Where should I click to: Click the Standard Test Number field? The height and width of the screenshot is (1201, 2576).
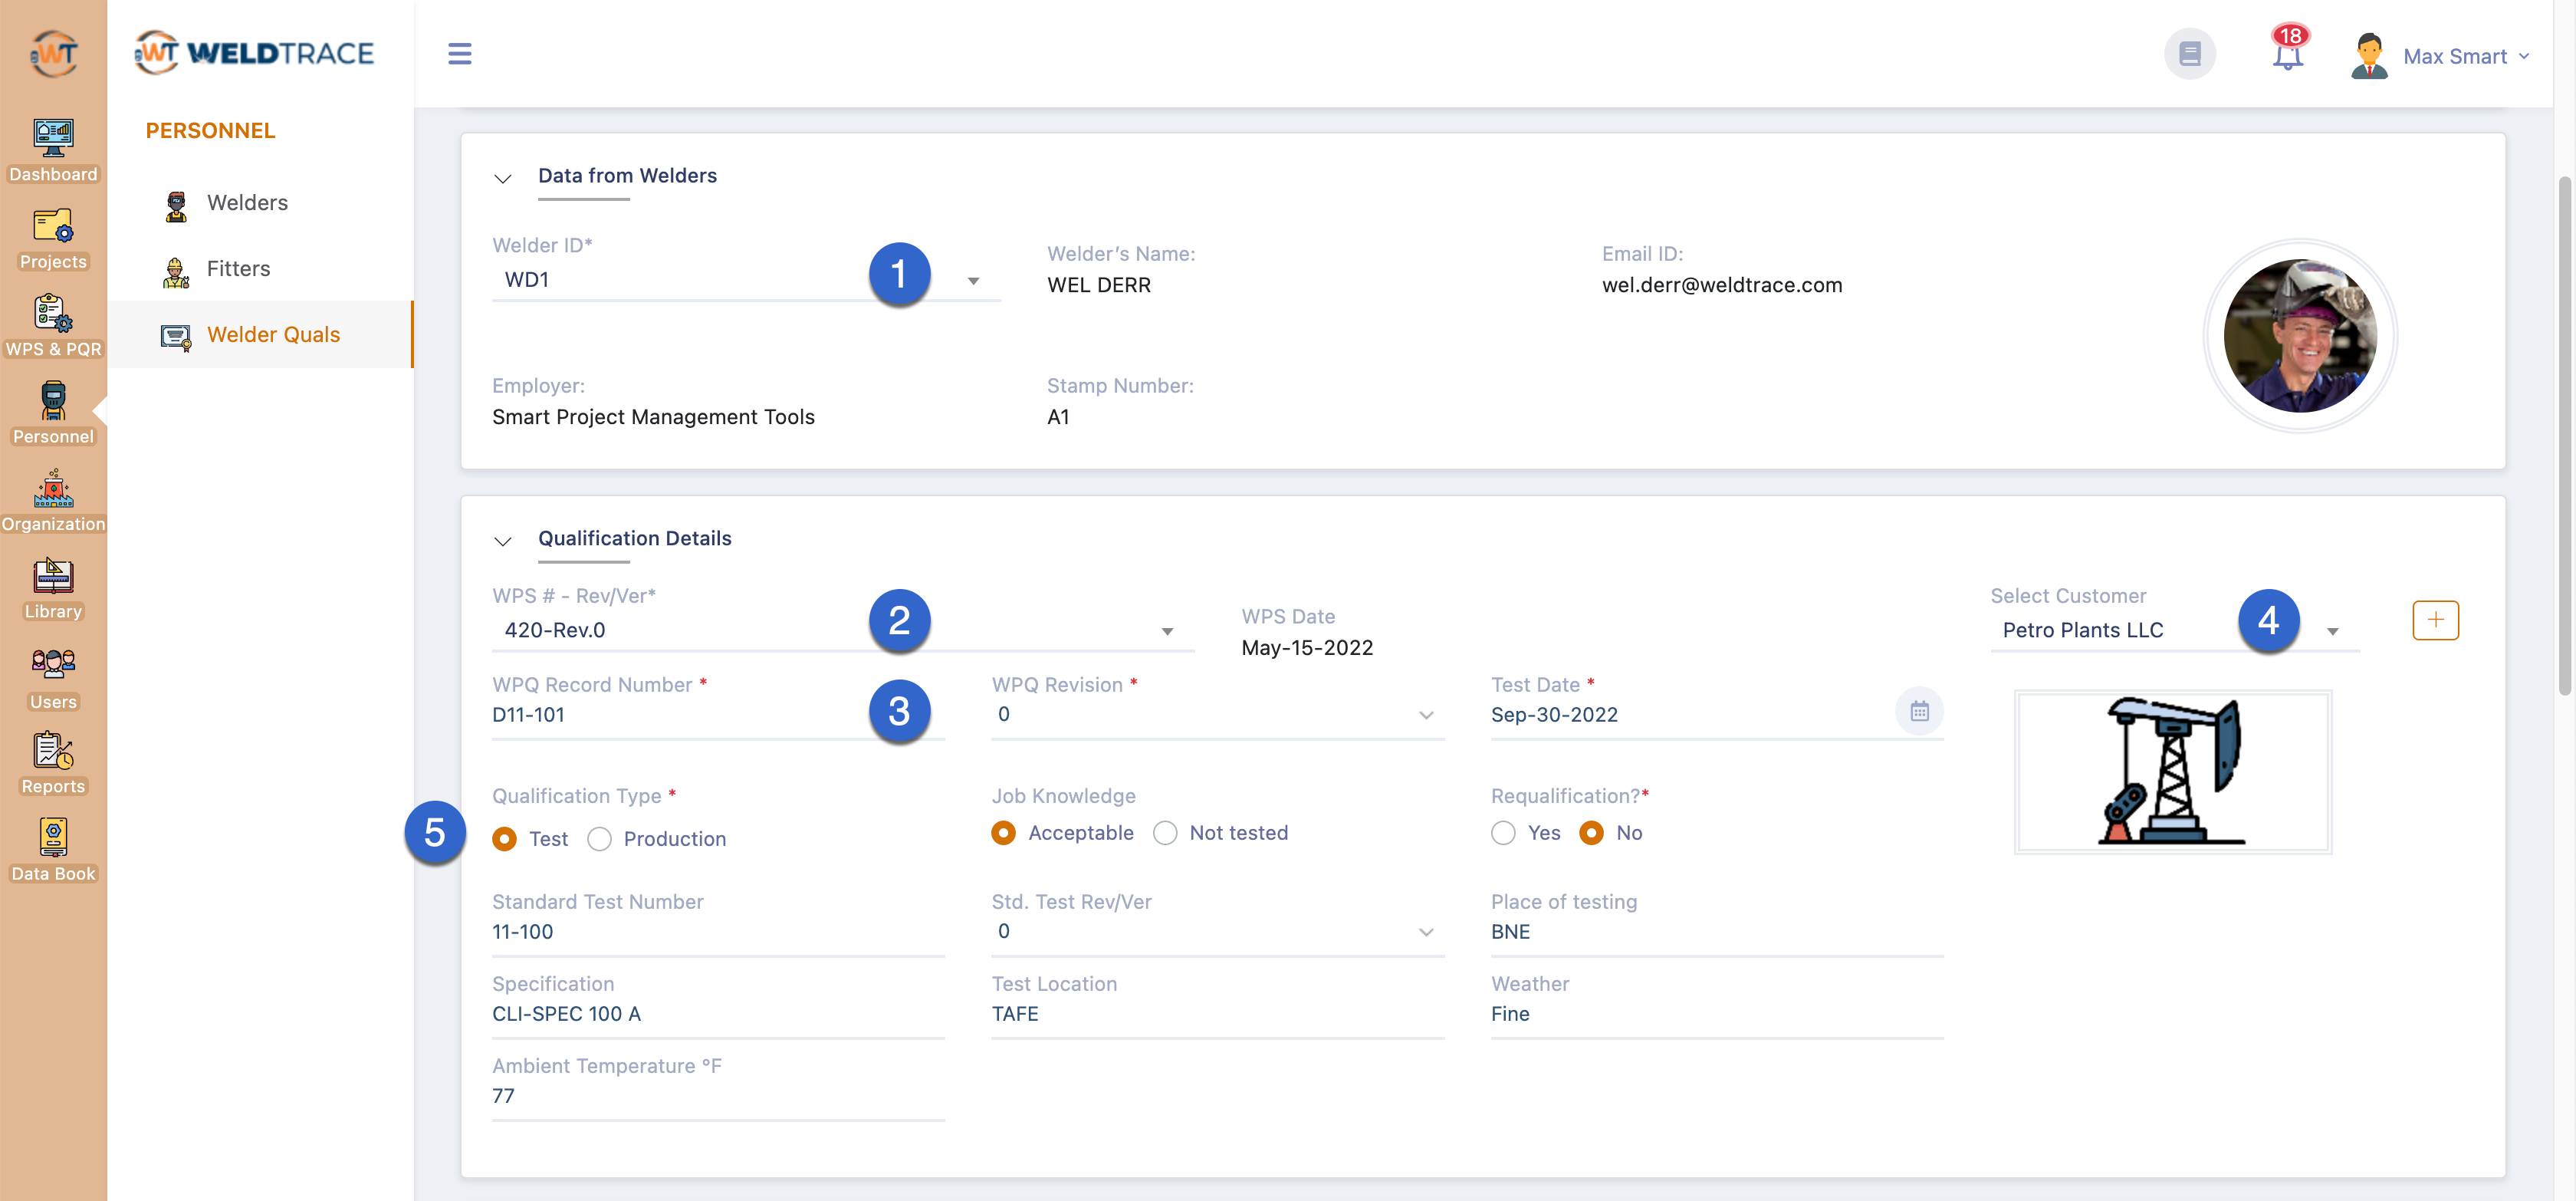717,932
